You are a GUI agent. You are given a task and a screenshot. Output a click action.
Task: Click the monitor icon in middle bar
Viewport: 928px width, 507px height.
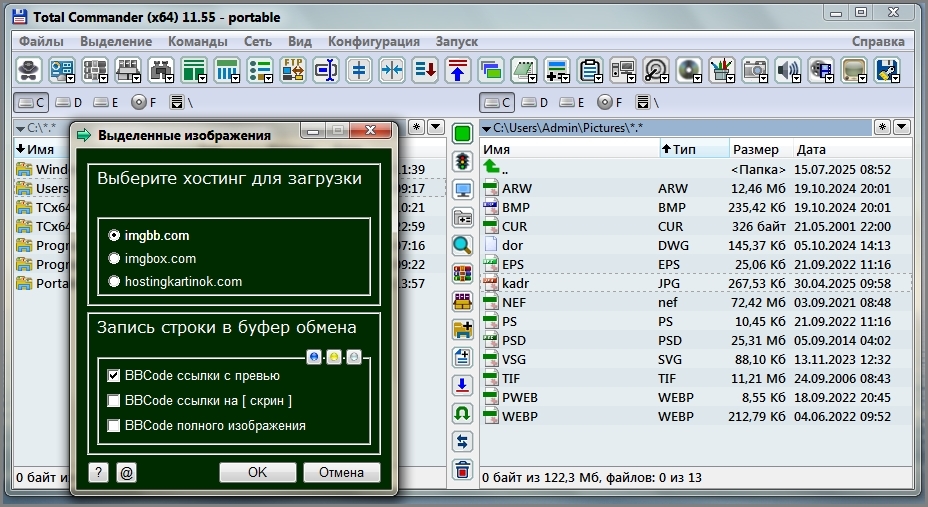click(x=462, y=190)
